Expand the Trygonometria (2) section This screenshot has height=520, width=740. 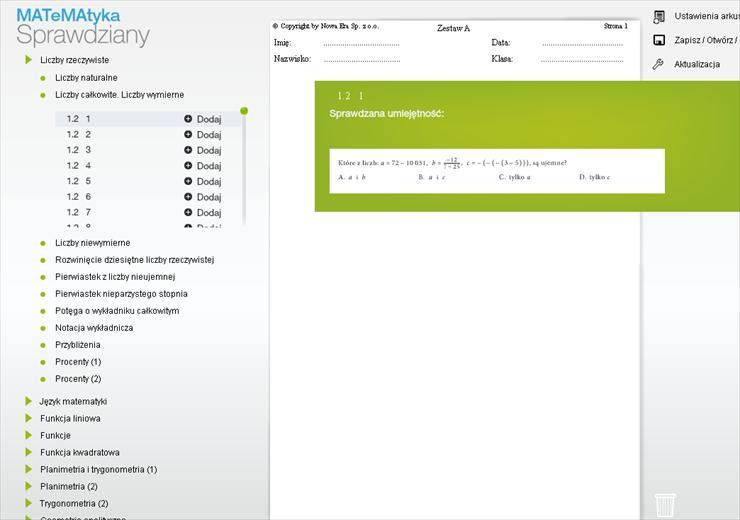click(x=28, y=503)
